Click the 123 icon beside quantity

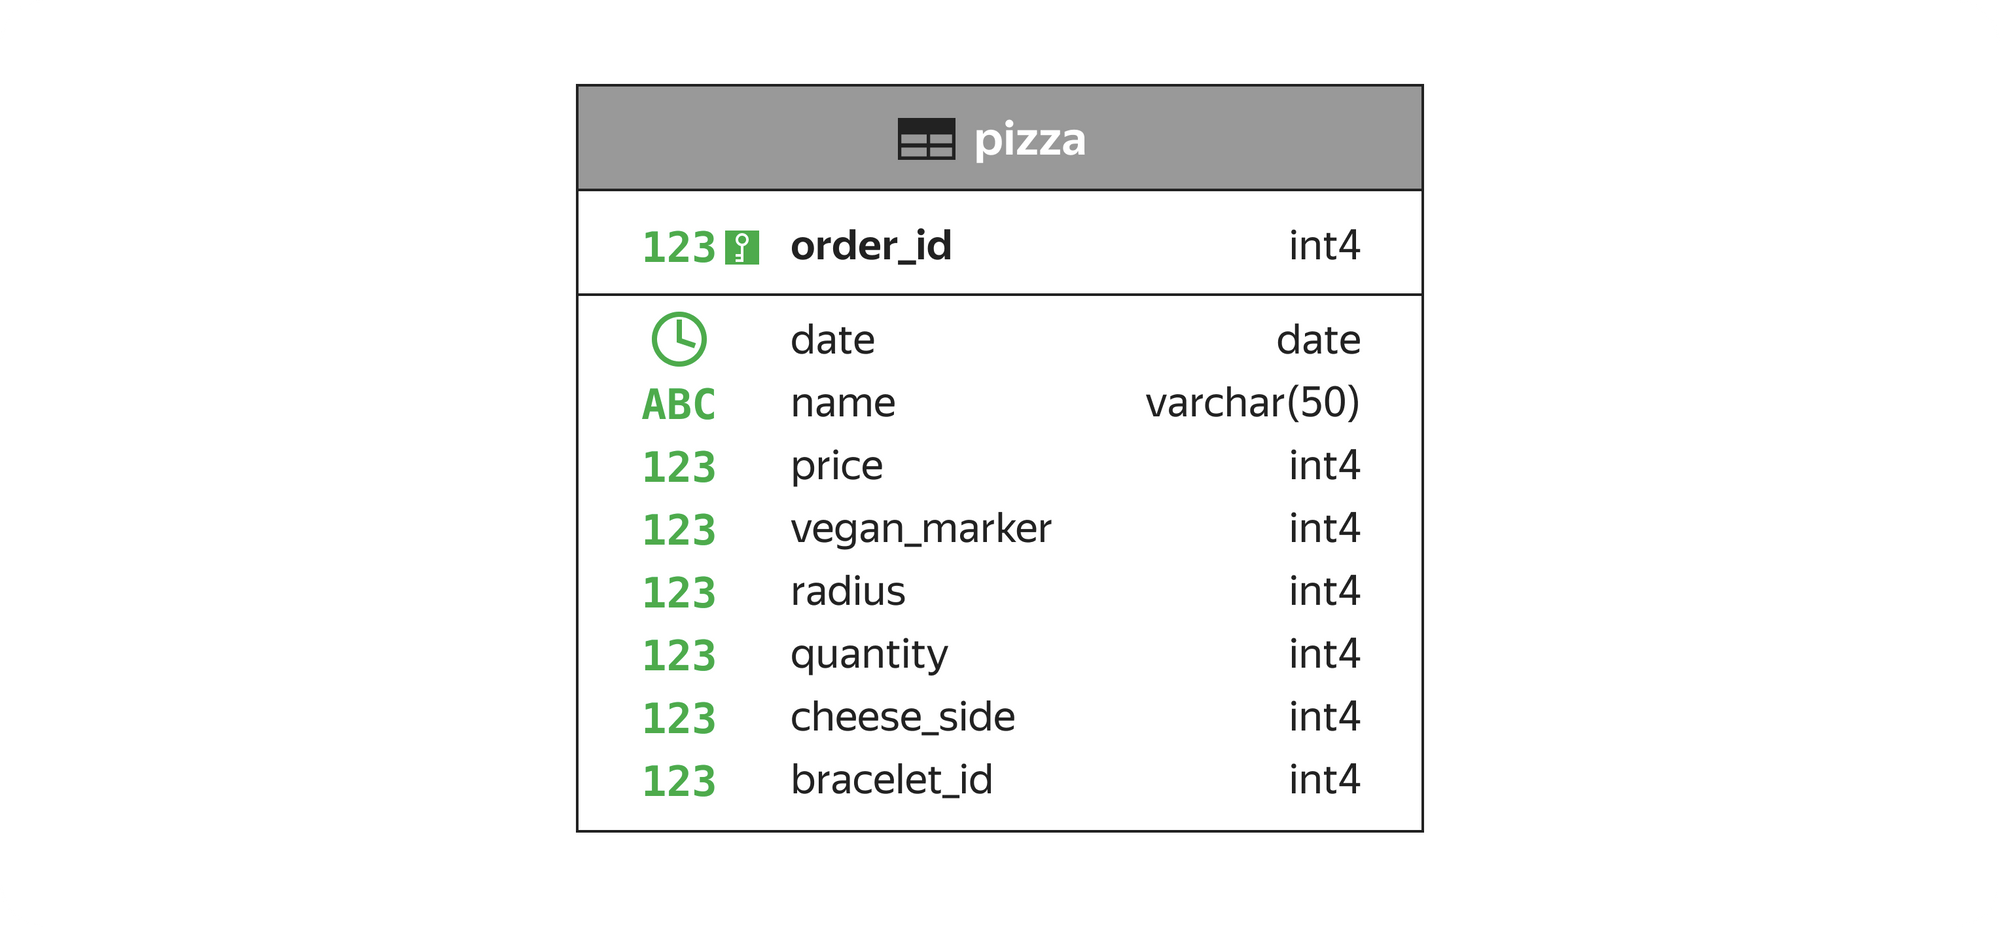[x=679, y=657]
